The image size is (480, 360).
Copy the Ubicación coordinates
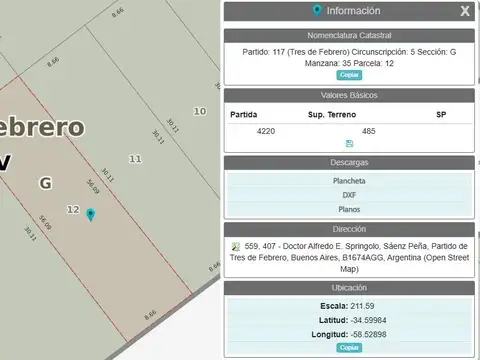point(349,348)
